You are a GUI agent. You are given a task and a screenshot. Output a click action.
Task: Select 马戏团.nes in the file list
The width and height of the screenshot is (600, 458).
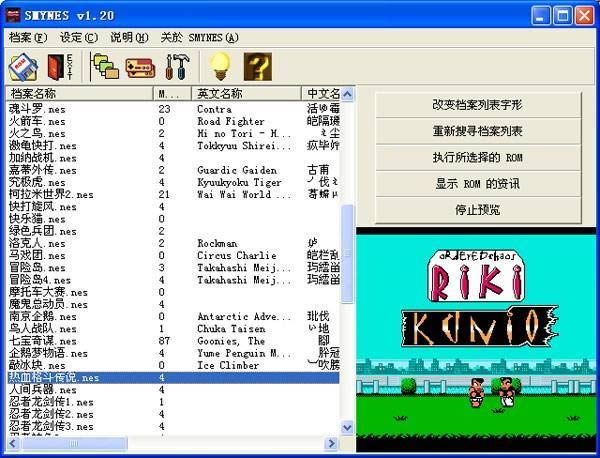tap(37, 256)
